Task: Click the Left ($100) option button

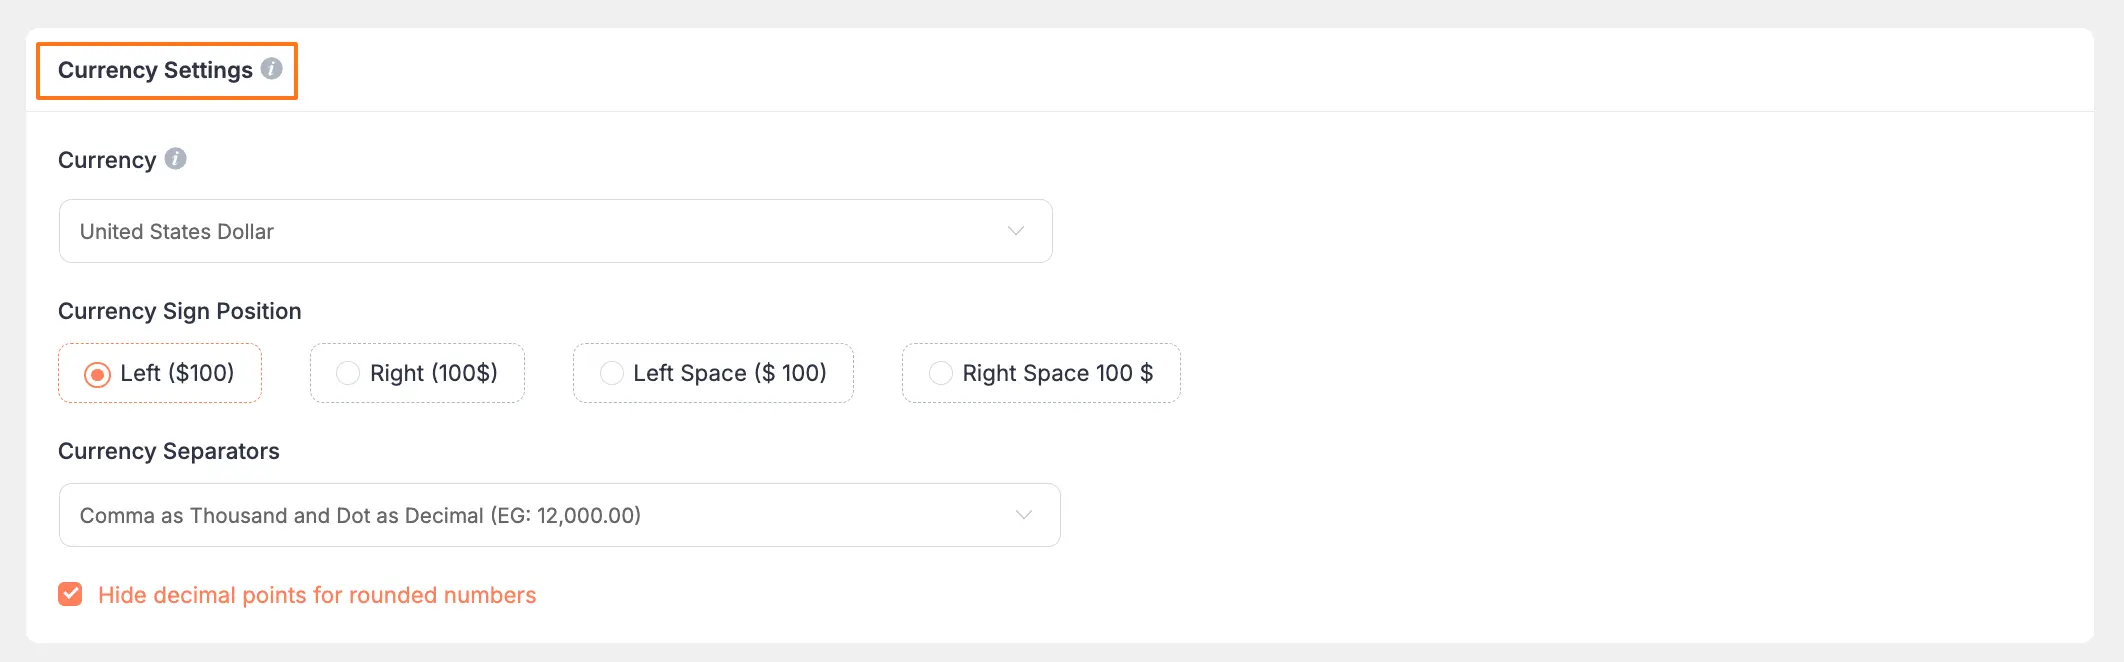Action: point(160,373)
